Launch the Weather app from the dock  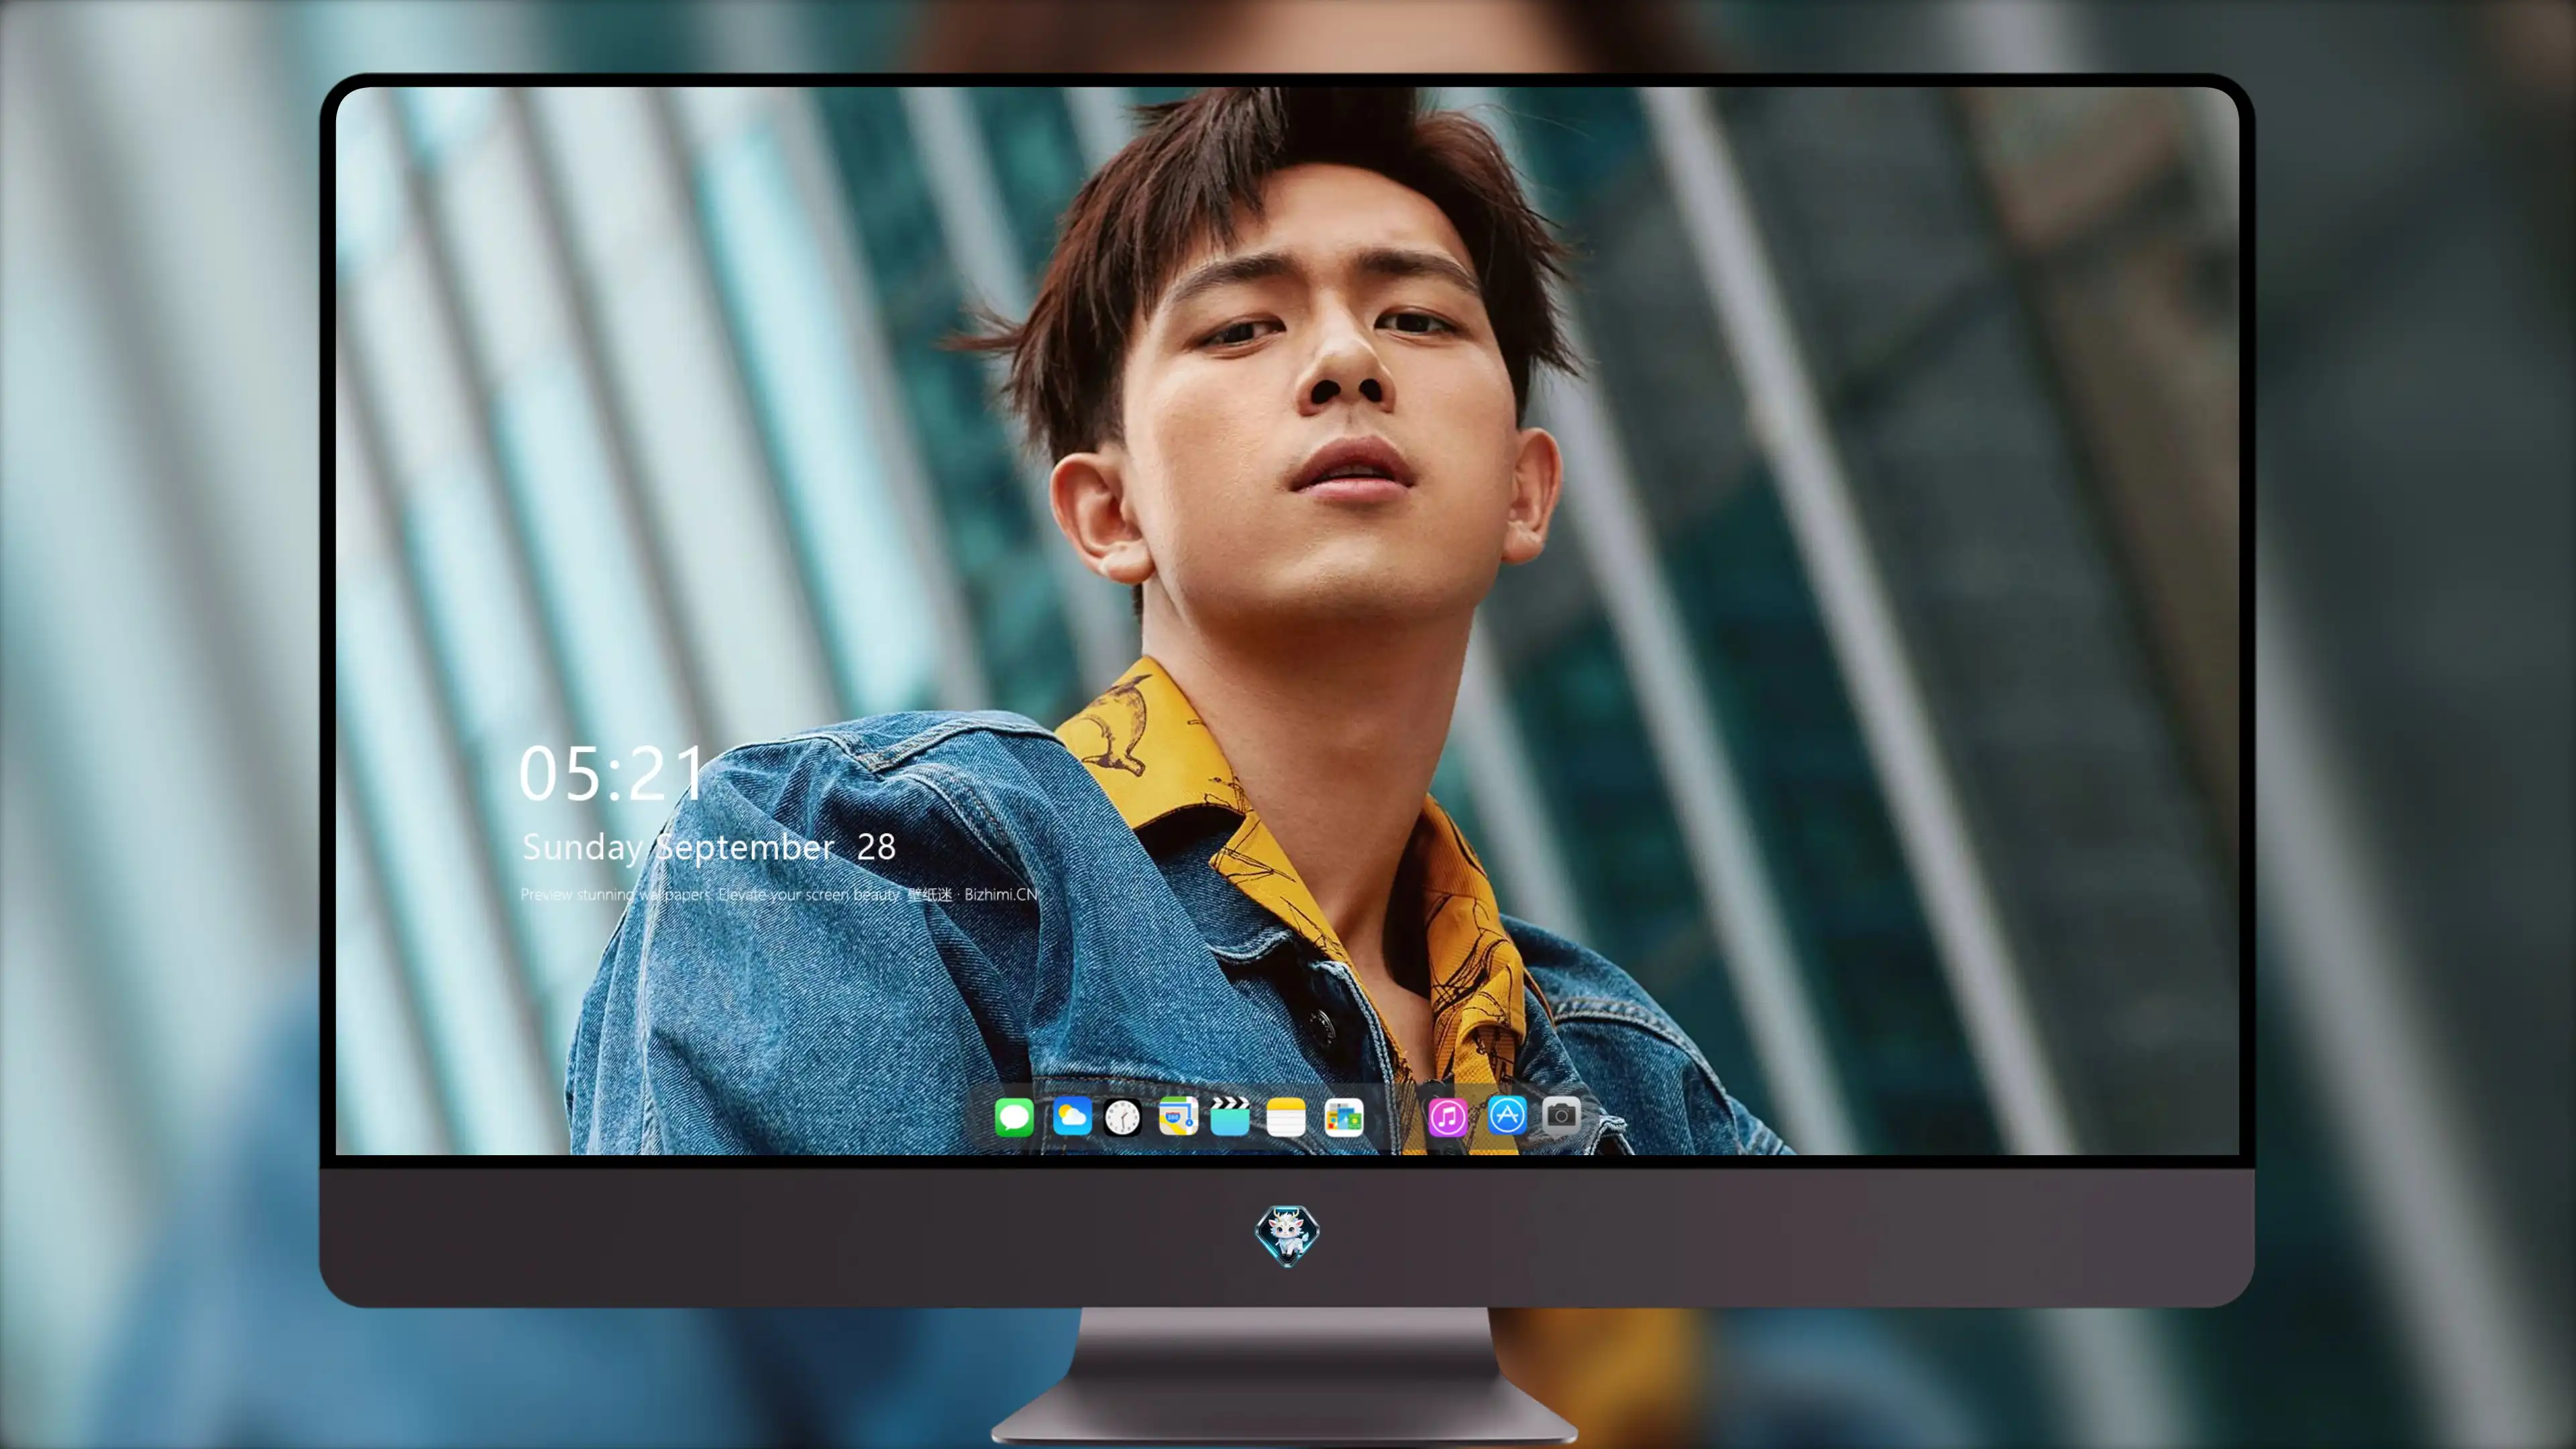click(x=1072, y=1116)
